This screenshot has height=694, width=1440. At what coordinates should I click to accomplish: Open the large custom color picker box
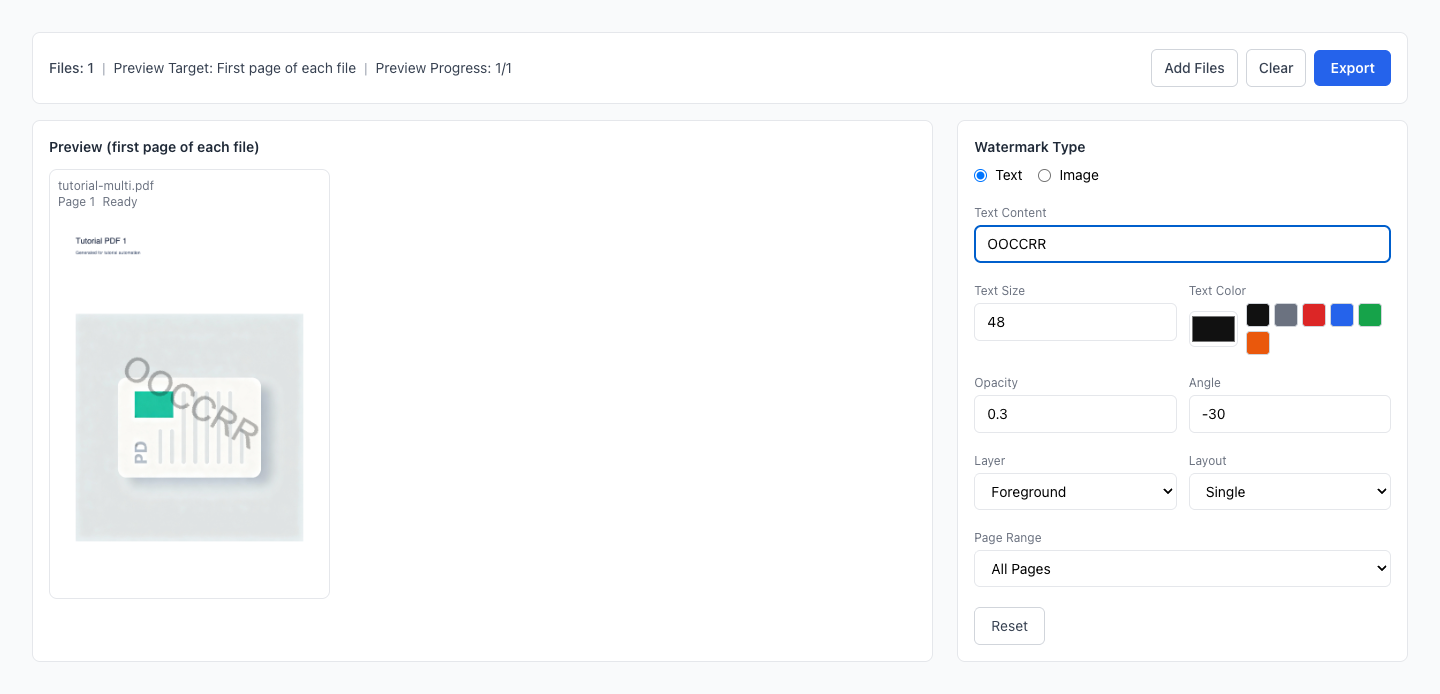(x=1213, y=329)
